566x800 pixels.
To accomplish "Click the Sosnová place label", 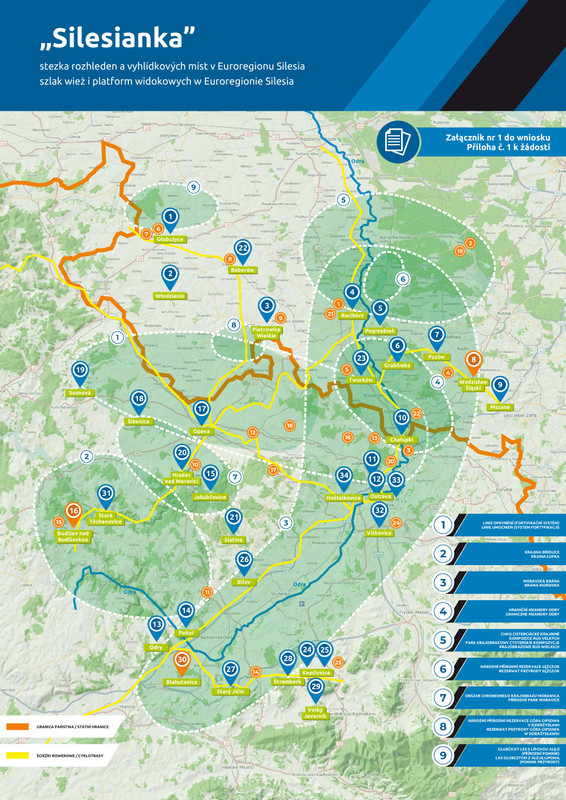I will [x=80, y=393].
